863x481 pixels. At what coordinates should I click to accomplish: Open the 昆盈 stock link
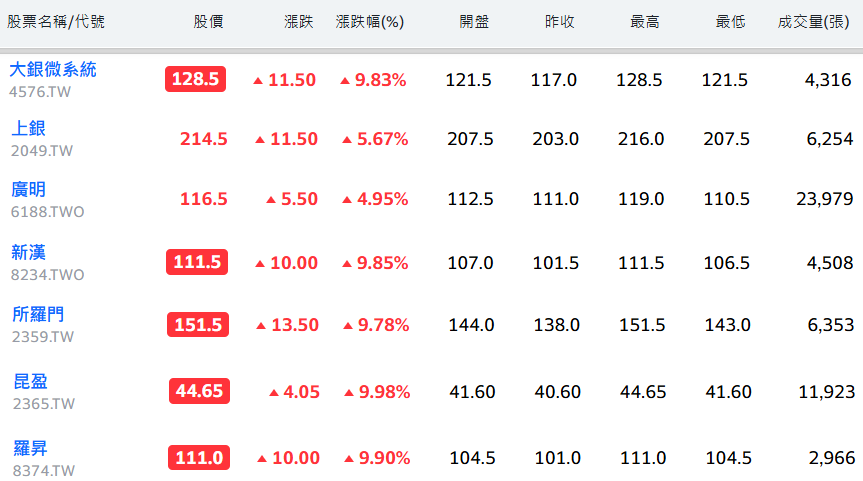(30, 381)
